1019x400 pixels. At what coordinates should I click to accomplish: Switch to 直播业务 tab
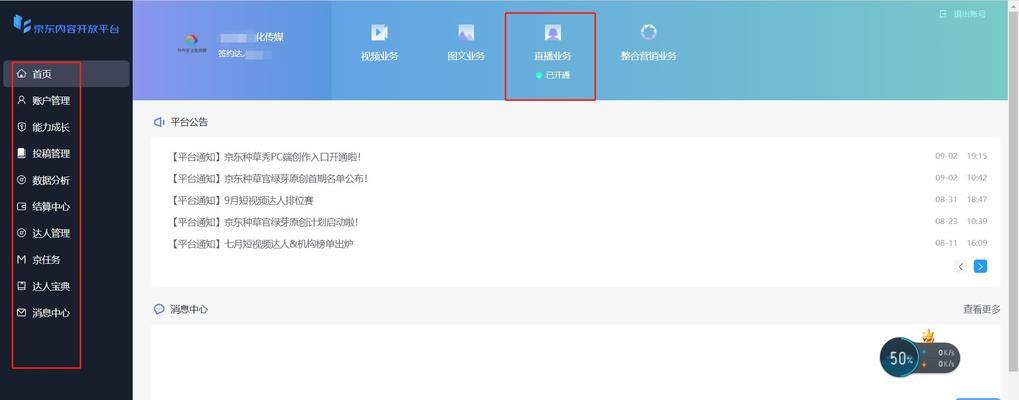click(552, 56)
